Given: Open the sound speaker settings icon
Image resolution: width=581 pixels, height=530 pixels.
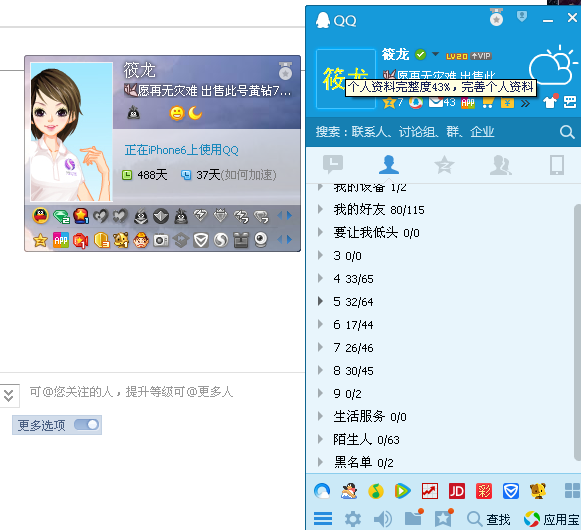Looking at the screenshot, I should [x=383, y=519].
